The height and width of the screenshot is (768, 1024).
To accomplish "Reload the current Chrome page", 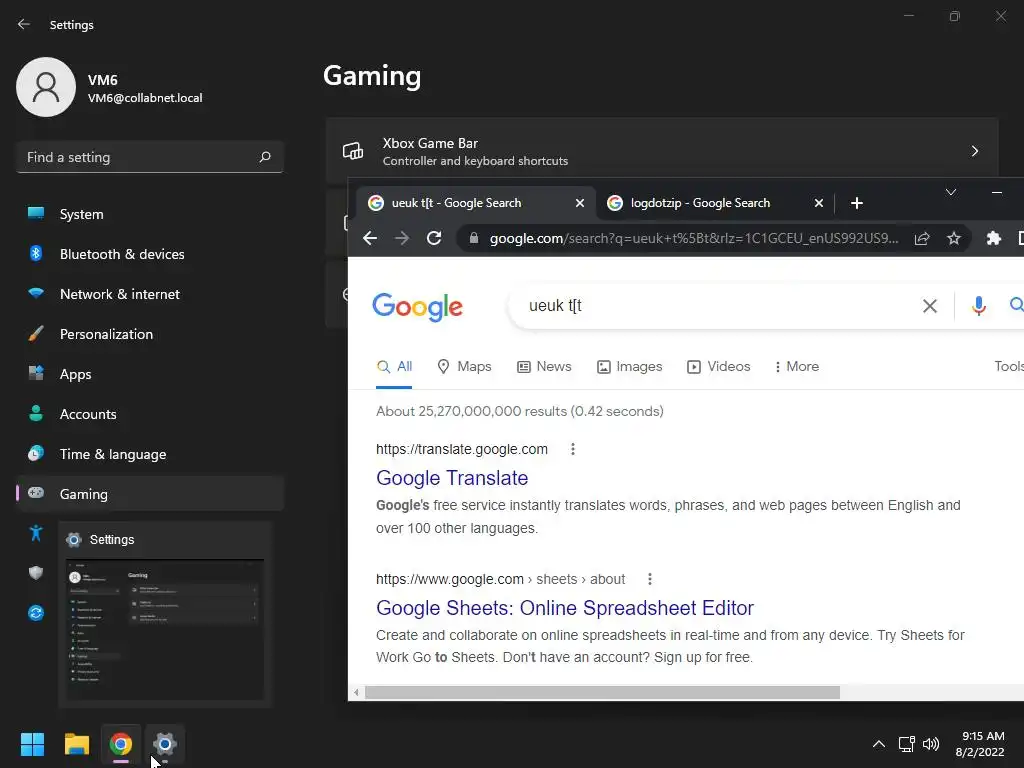I will click(x=434, y=238).
